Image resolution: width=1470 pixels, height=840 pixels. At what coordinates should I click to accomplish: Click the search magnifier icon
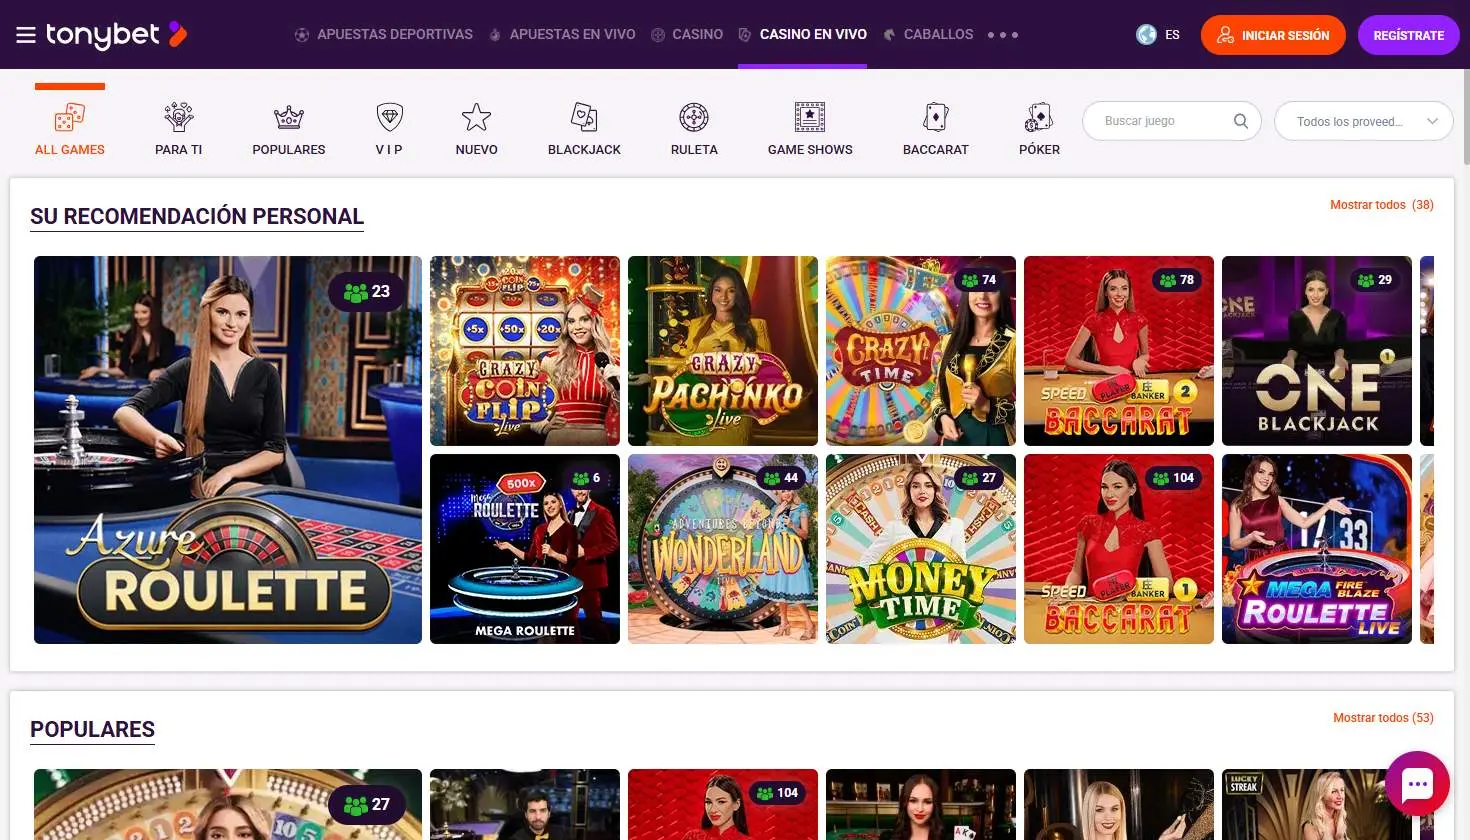(1240, 120)
